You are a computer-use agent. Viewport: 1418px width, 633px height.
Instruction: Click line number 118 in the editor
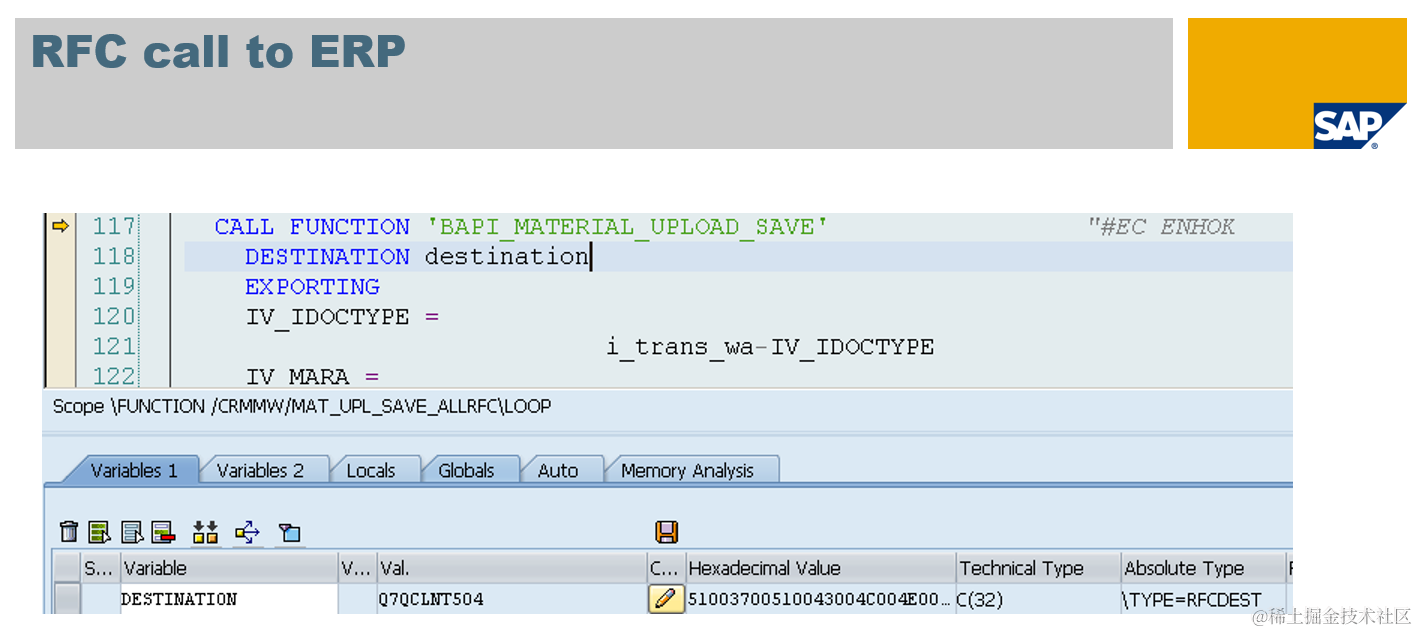pos(114,257)
